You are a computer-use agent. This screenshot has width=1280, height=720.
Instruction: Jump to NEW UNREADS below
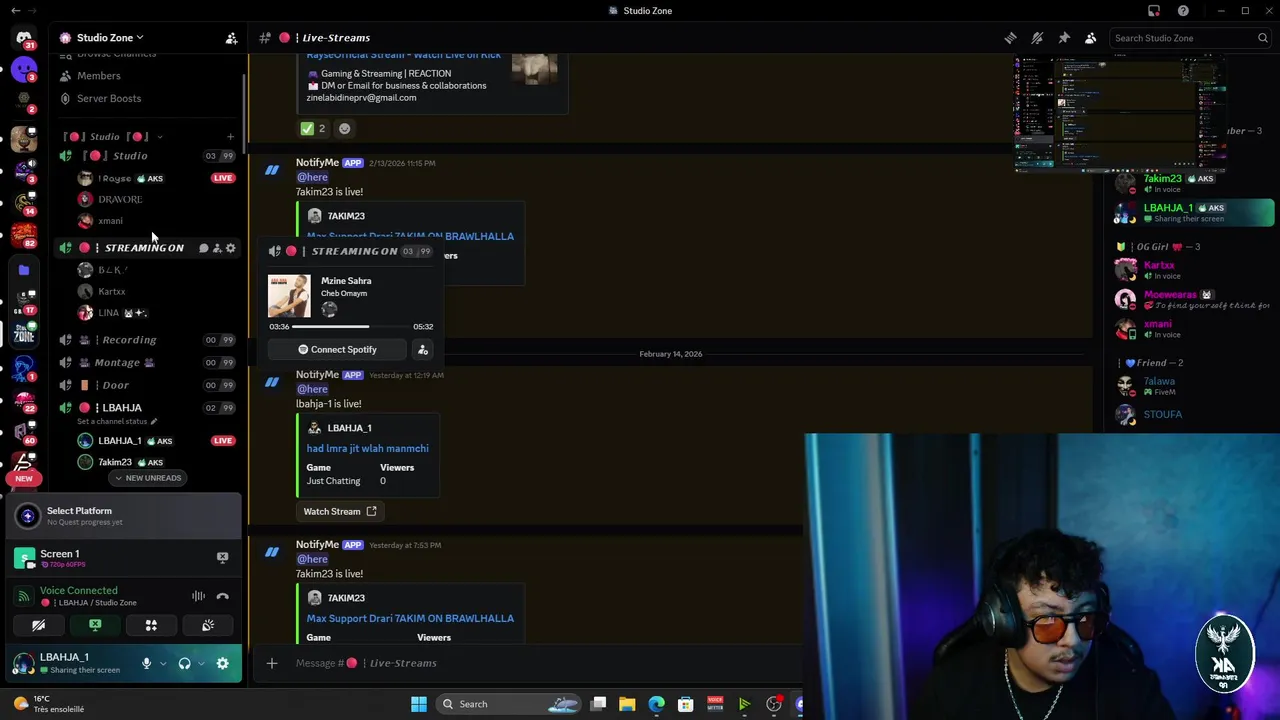point(147,478)
